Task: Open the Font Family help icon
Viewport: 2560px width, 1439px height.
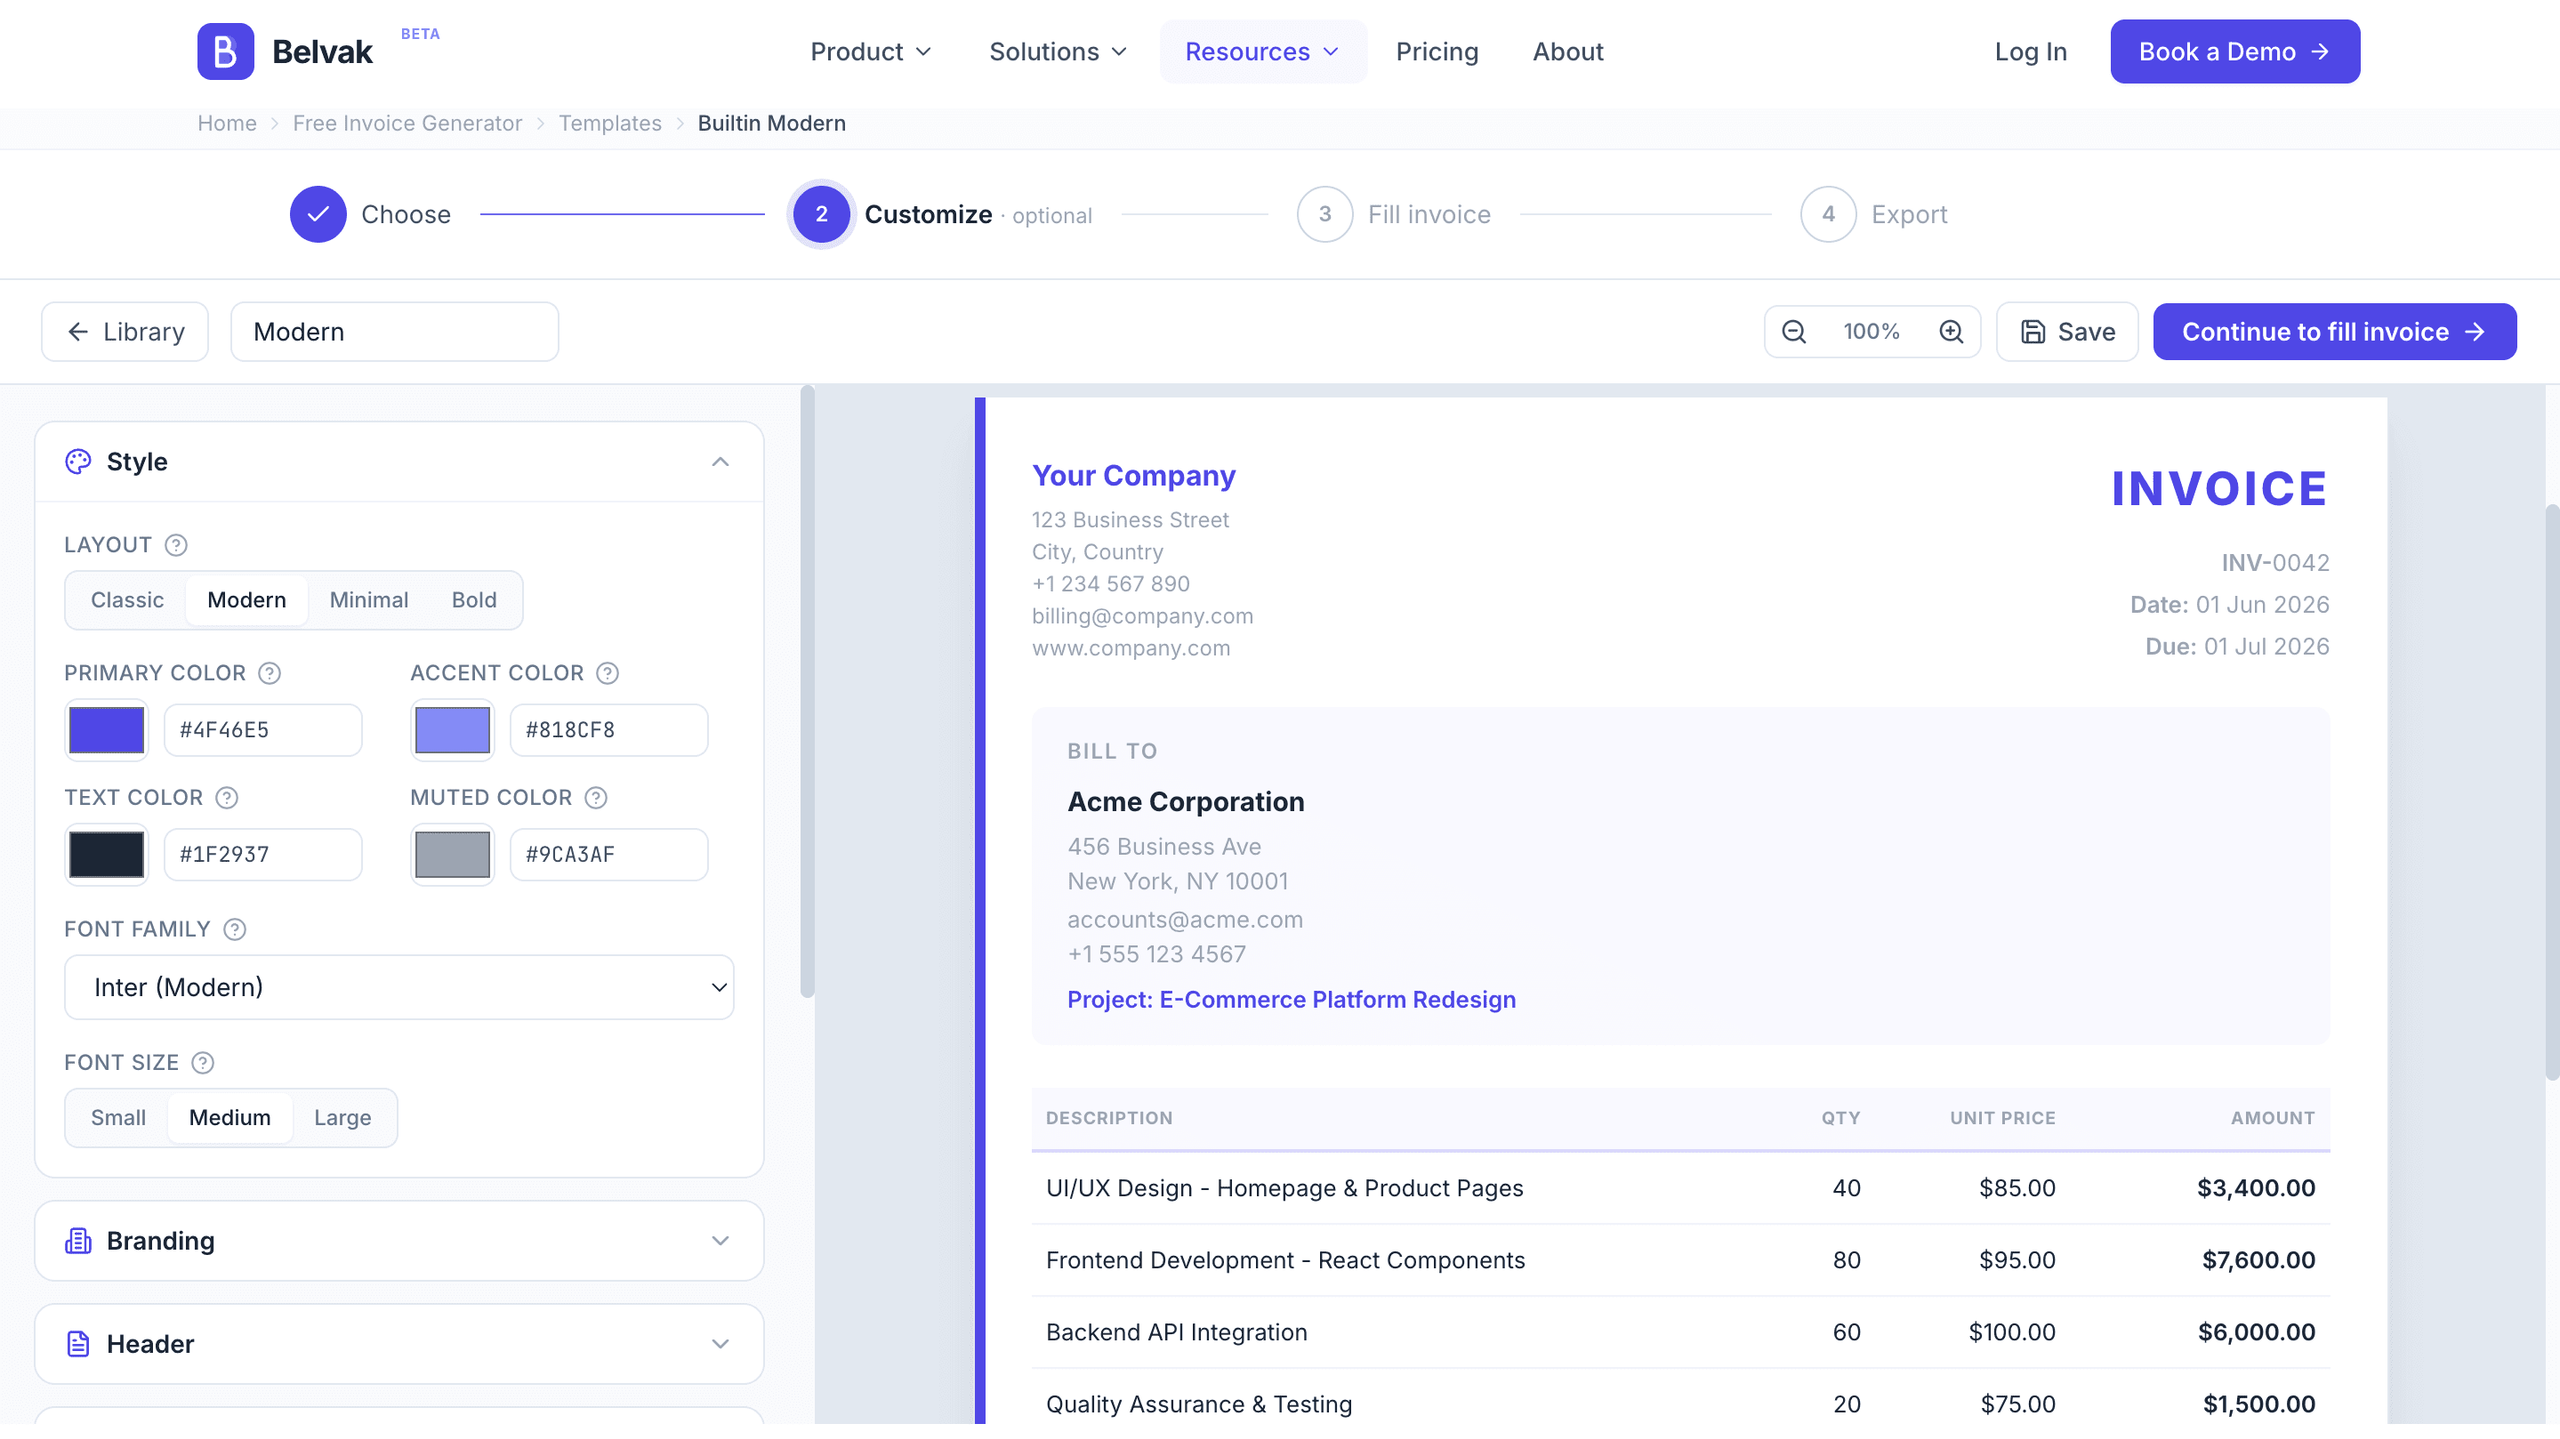Action: tap(235, 930)
